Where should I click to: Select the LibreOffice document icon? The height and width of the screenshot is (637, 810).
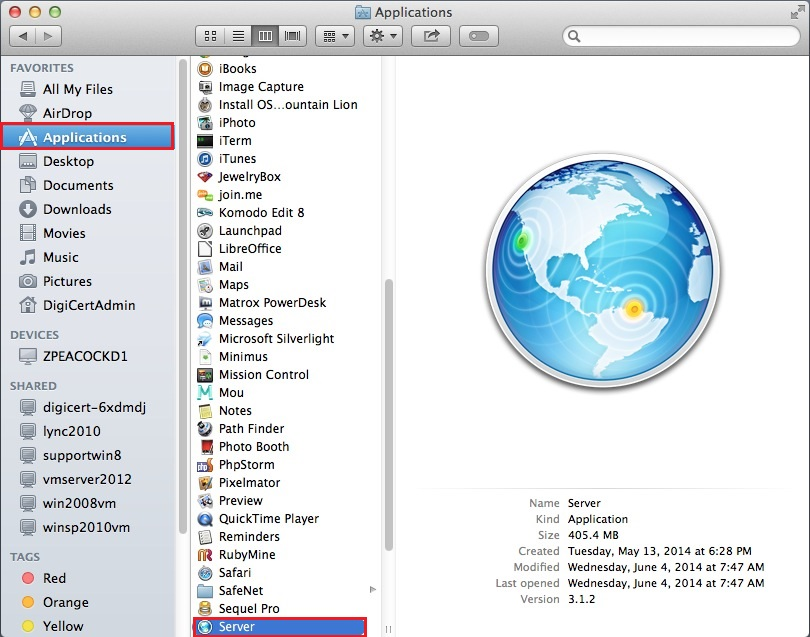[205, 248]
